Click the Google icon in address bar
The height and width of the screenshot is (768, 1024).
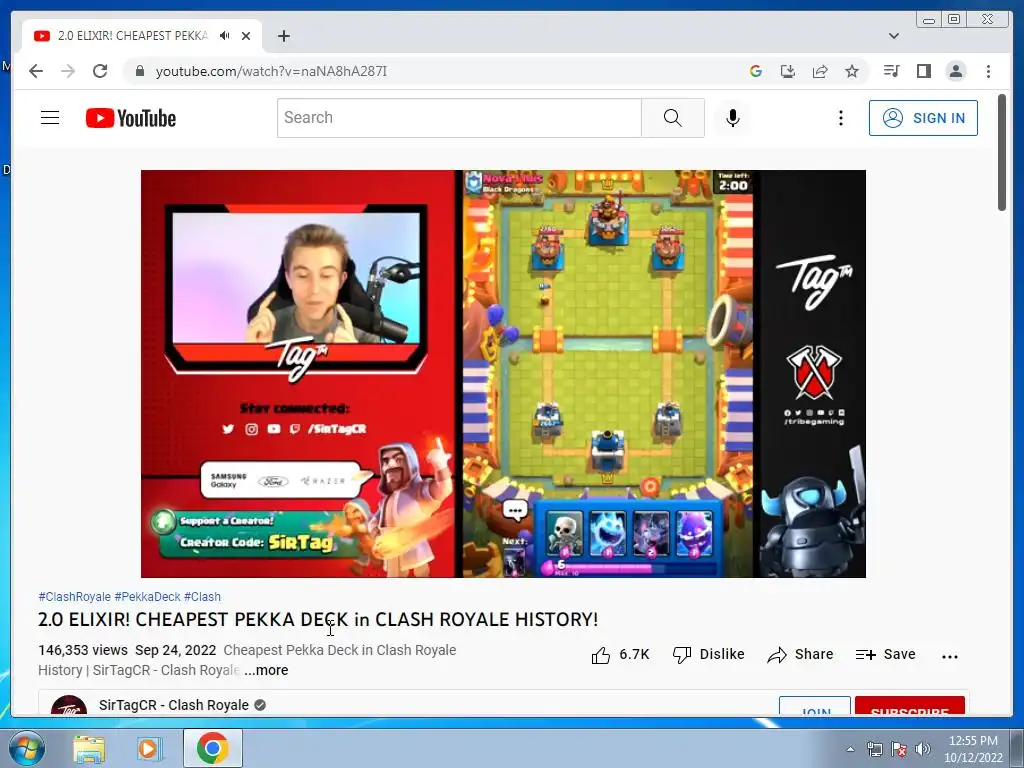click(x=756, y=71)
